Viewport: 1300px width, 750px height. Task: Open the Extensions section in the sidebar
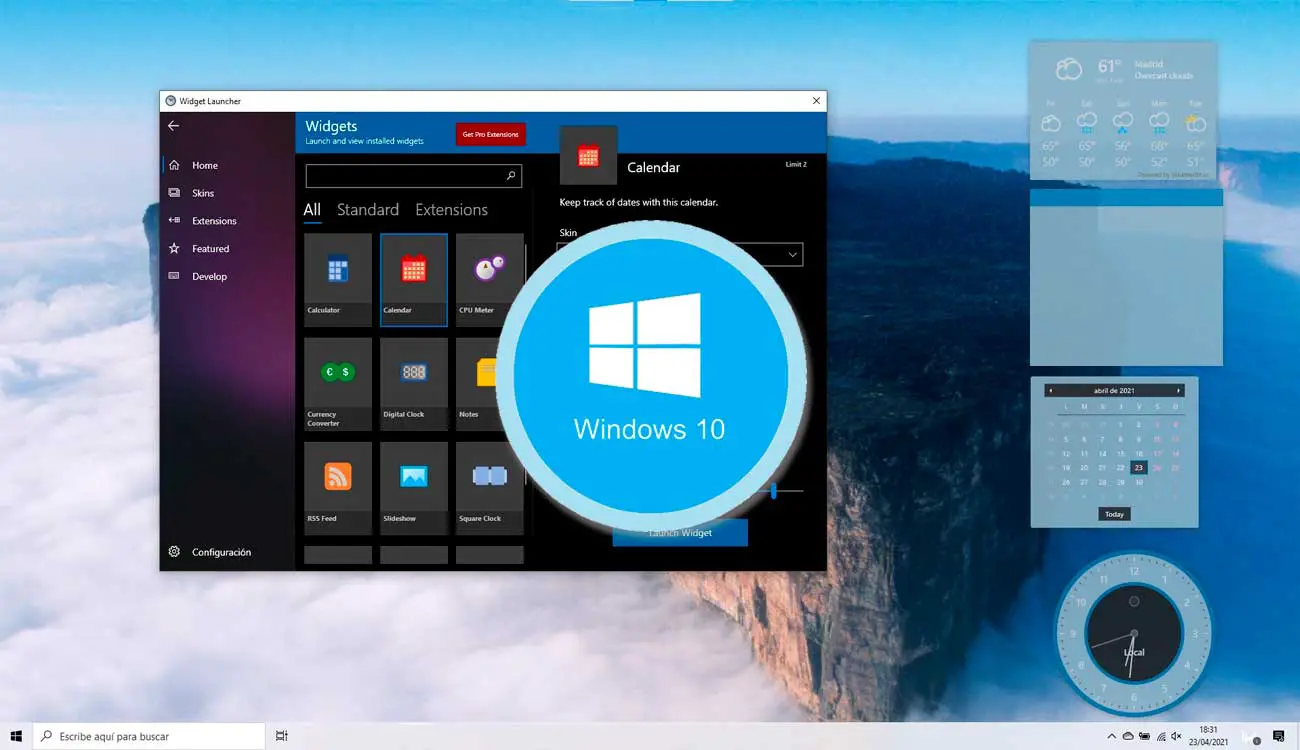click(x=227, y=221)
